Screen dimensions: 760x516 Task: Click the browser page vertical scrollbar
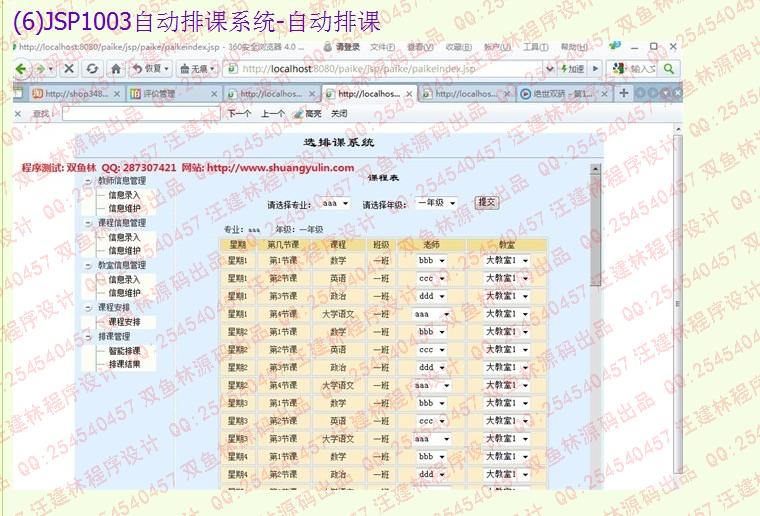click(678, 304)
